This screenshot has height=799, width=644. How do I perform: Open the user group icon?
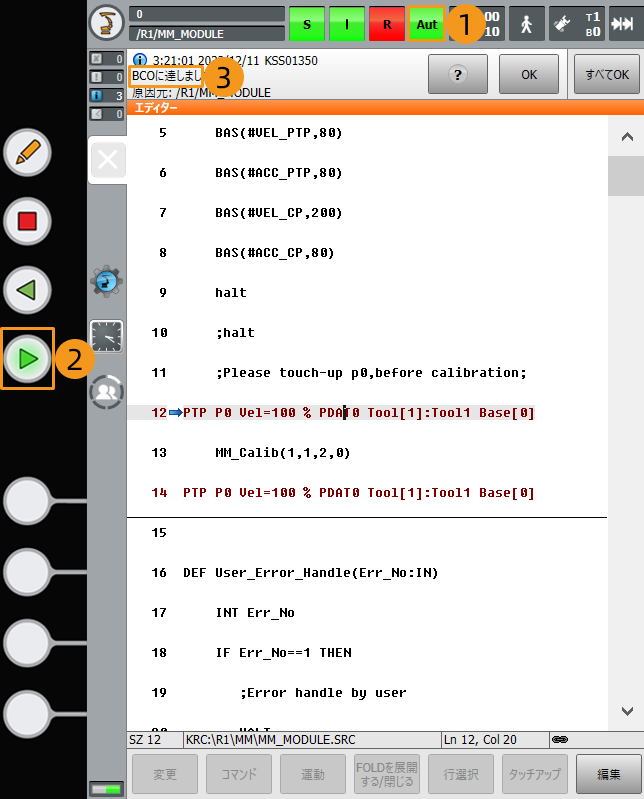(106, 392)
